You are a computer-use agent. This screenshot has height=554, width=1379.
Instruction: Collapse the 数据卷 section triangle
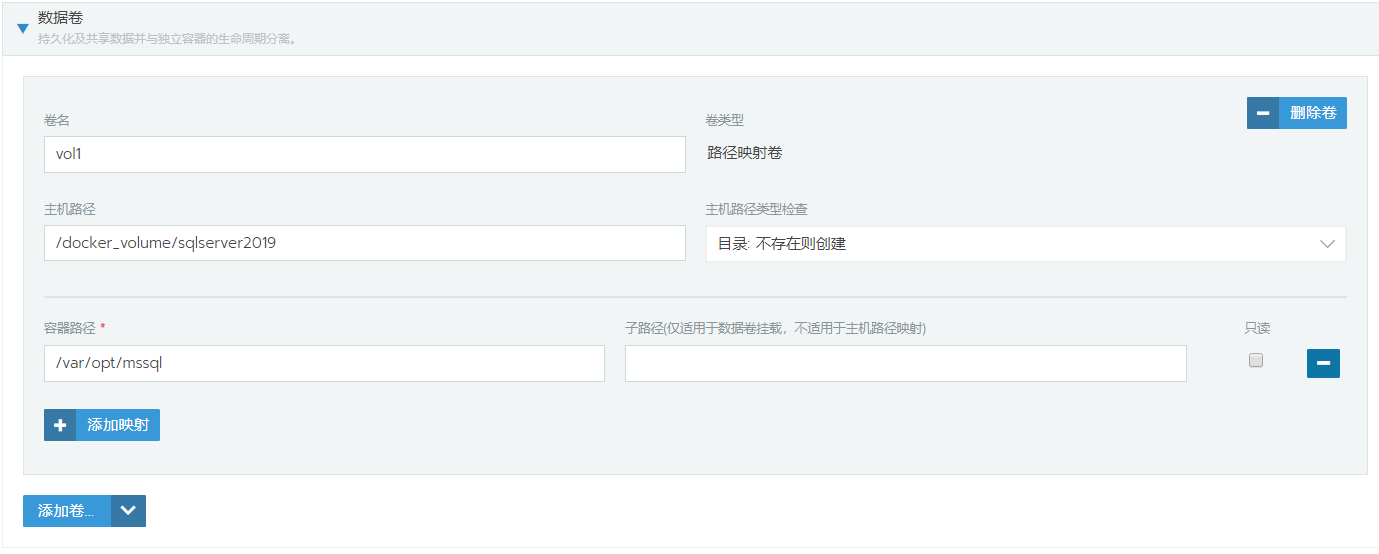pyautogui.click(x=23, y=28)
